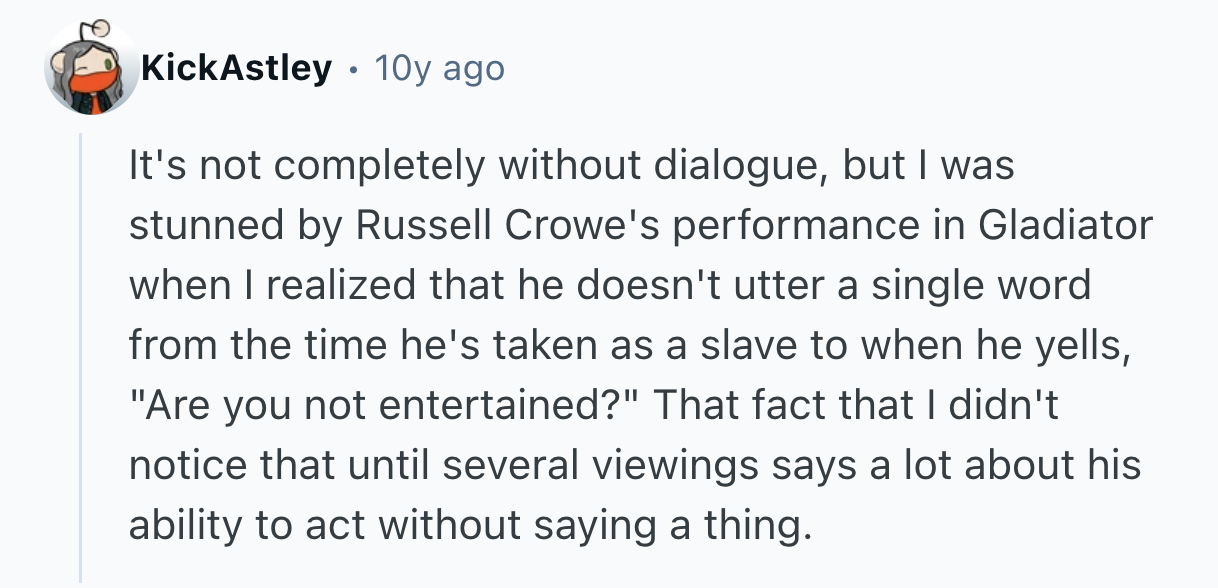Collapse the comment using the thread line

tap(81, 360)
